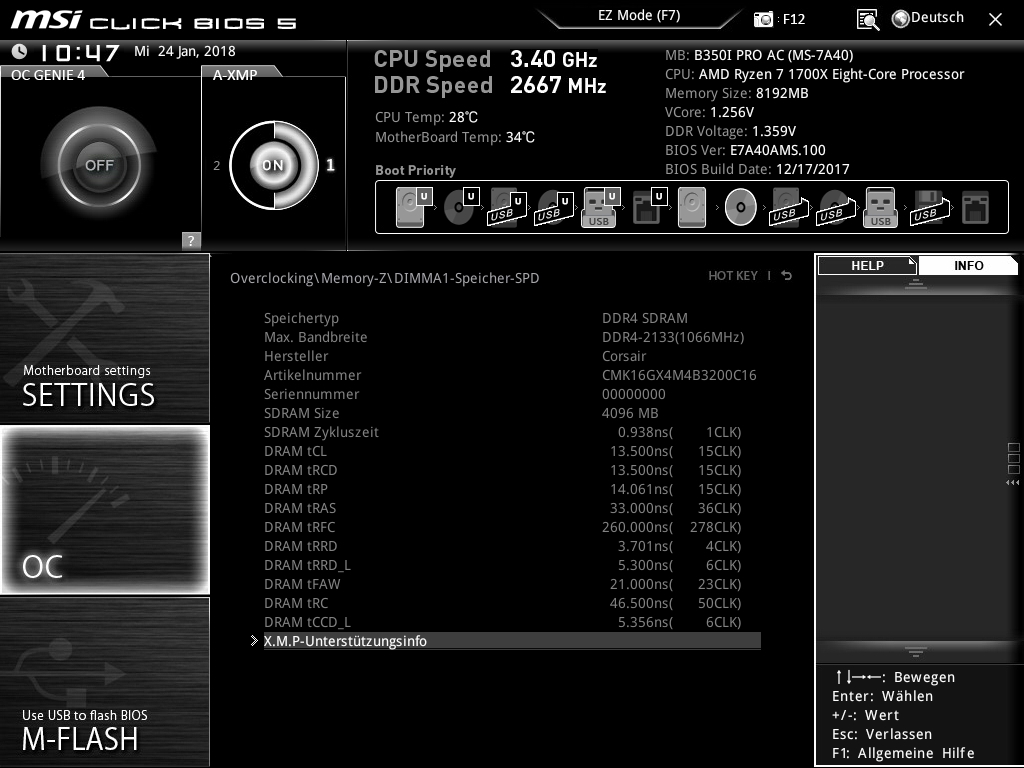
Task: Switch to the HELP tab
Action: pos(867,266)
